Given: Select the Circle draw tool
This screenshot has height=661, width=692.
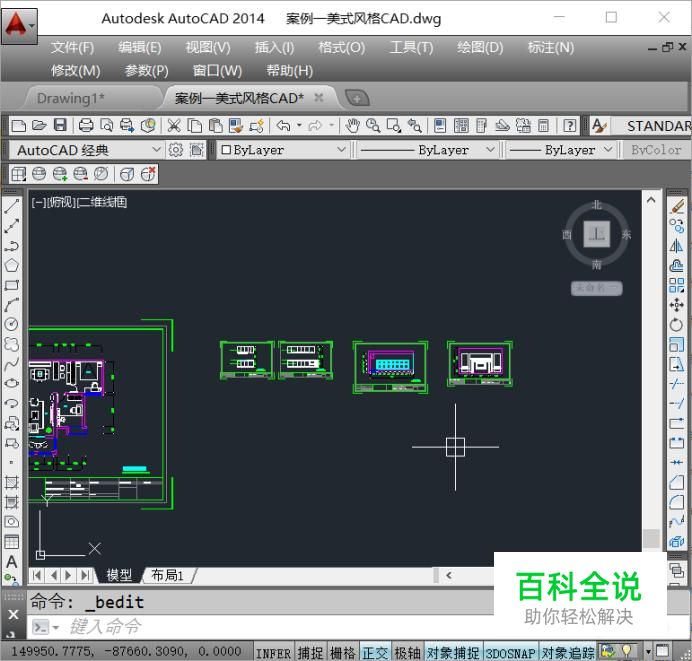Looking at the screenshot, I should 11,324.
